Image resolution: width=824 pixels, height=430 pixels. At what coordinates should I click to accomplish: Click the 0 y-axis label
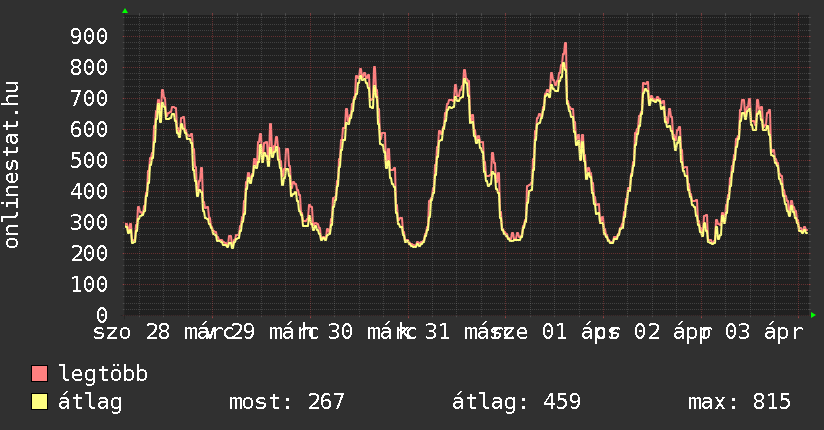click(101, 315)
